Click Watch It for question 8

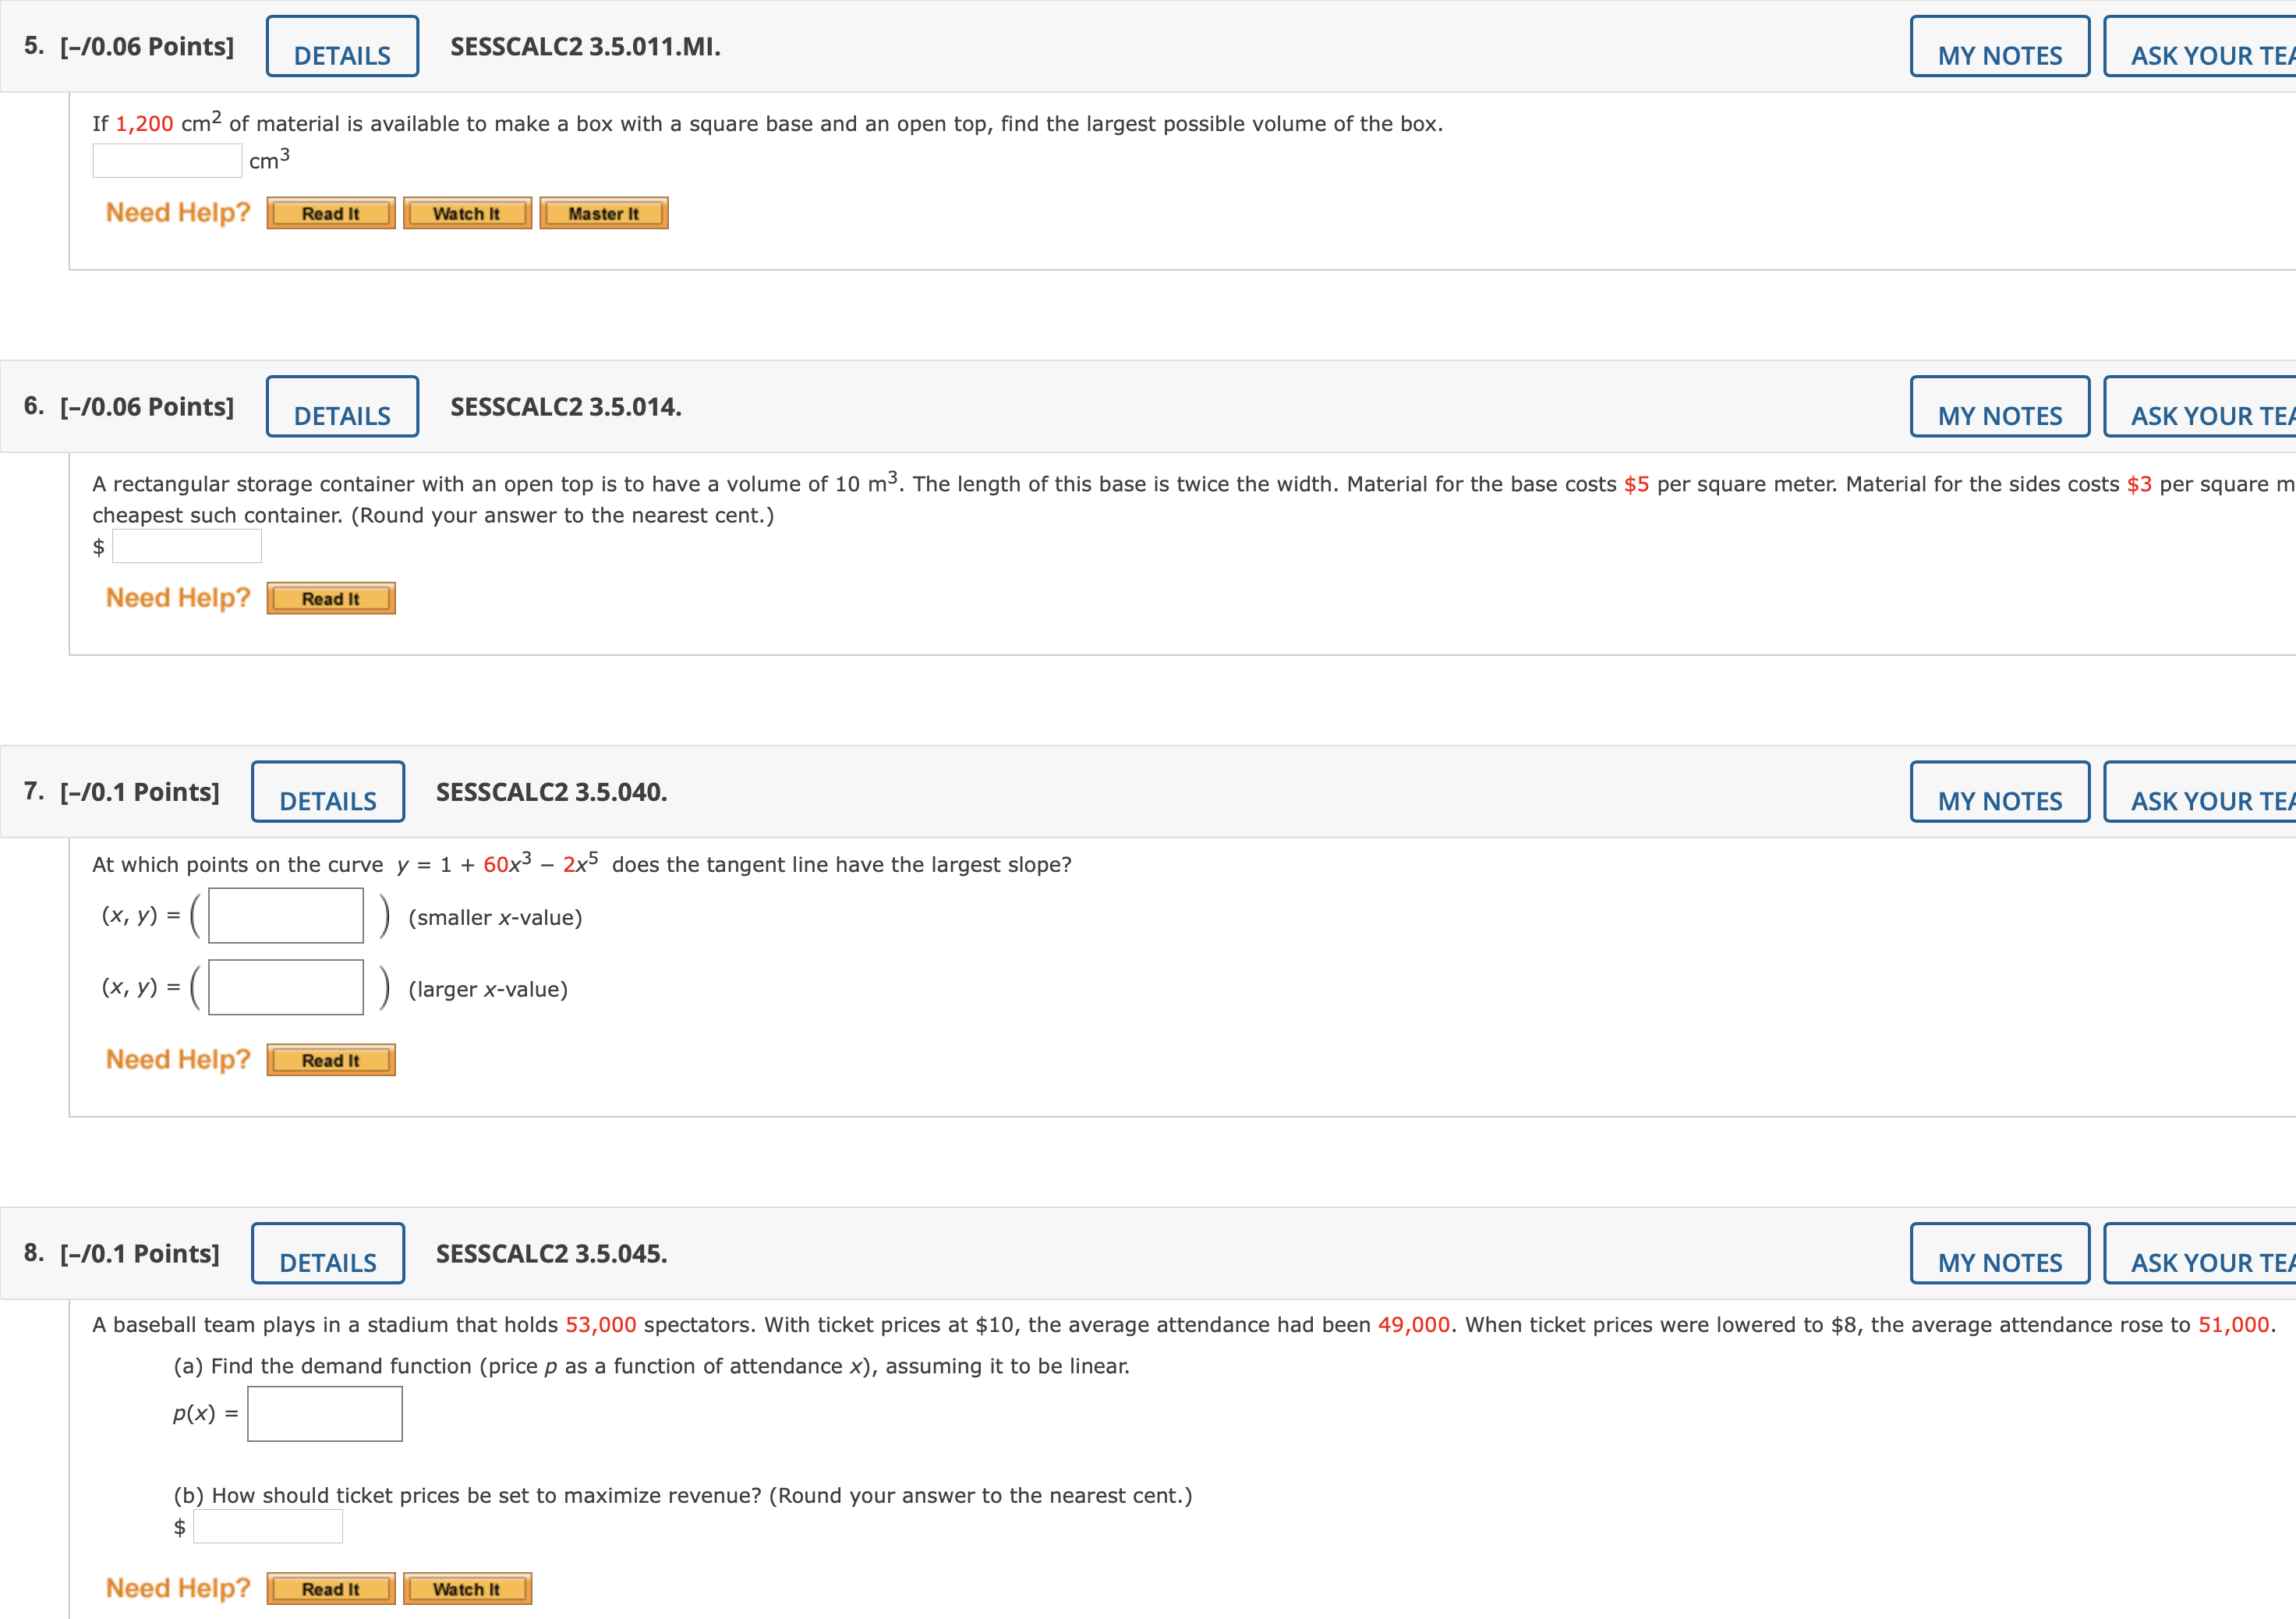(467, 1588)
